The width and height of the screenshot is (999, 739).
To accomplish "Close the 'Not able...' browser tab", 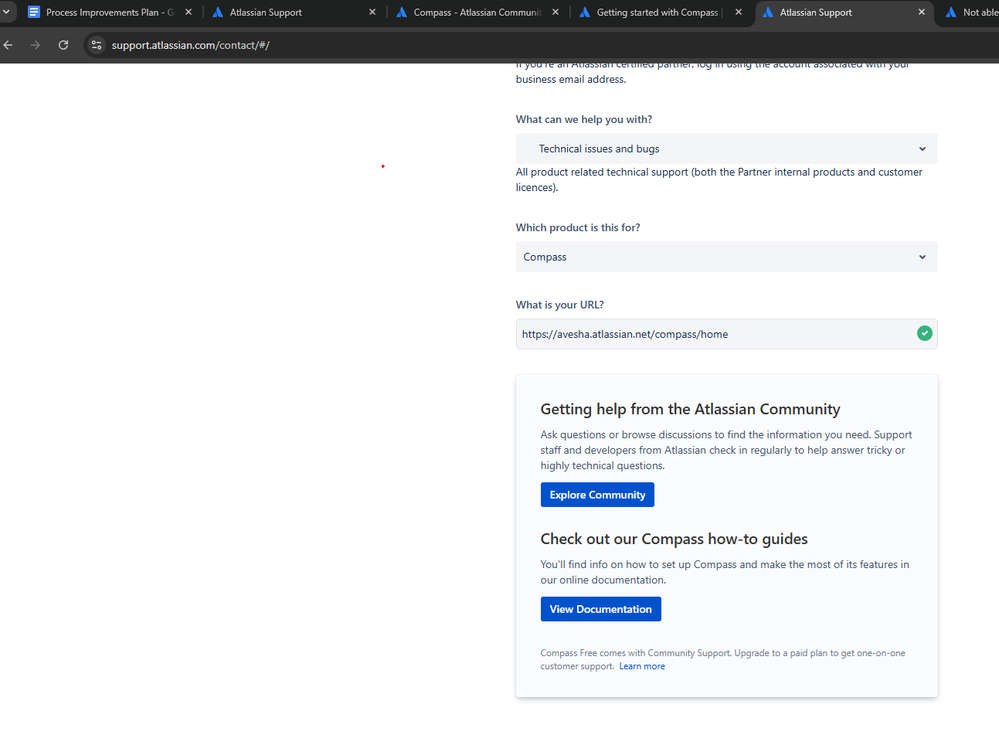I will [996, 13].
